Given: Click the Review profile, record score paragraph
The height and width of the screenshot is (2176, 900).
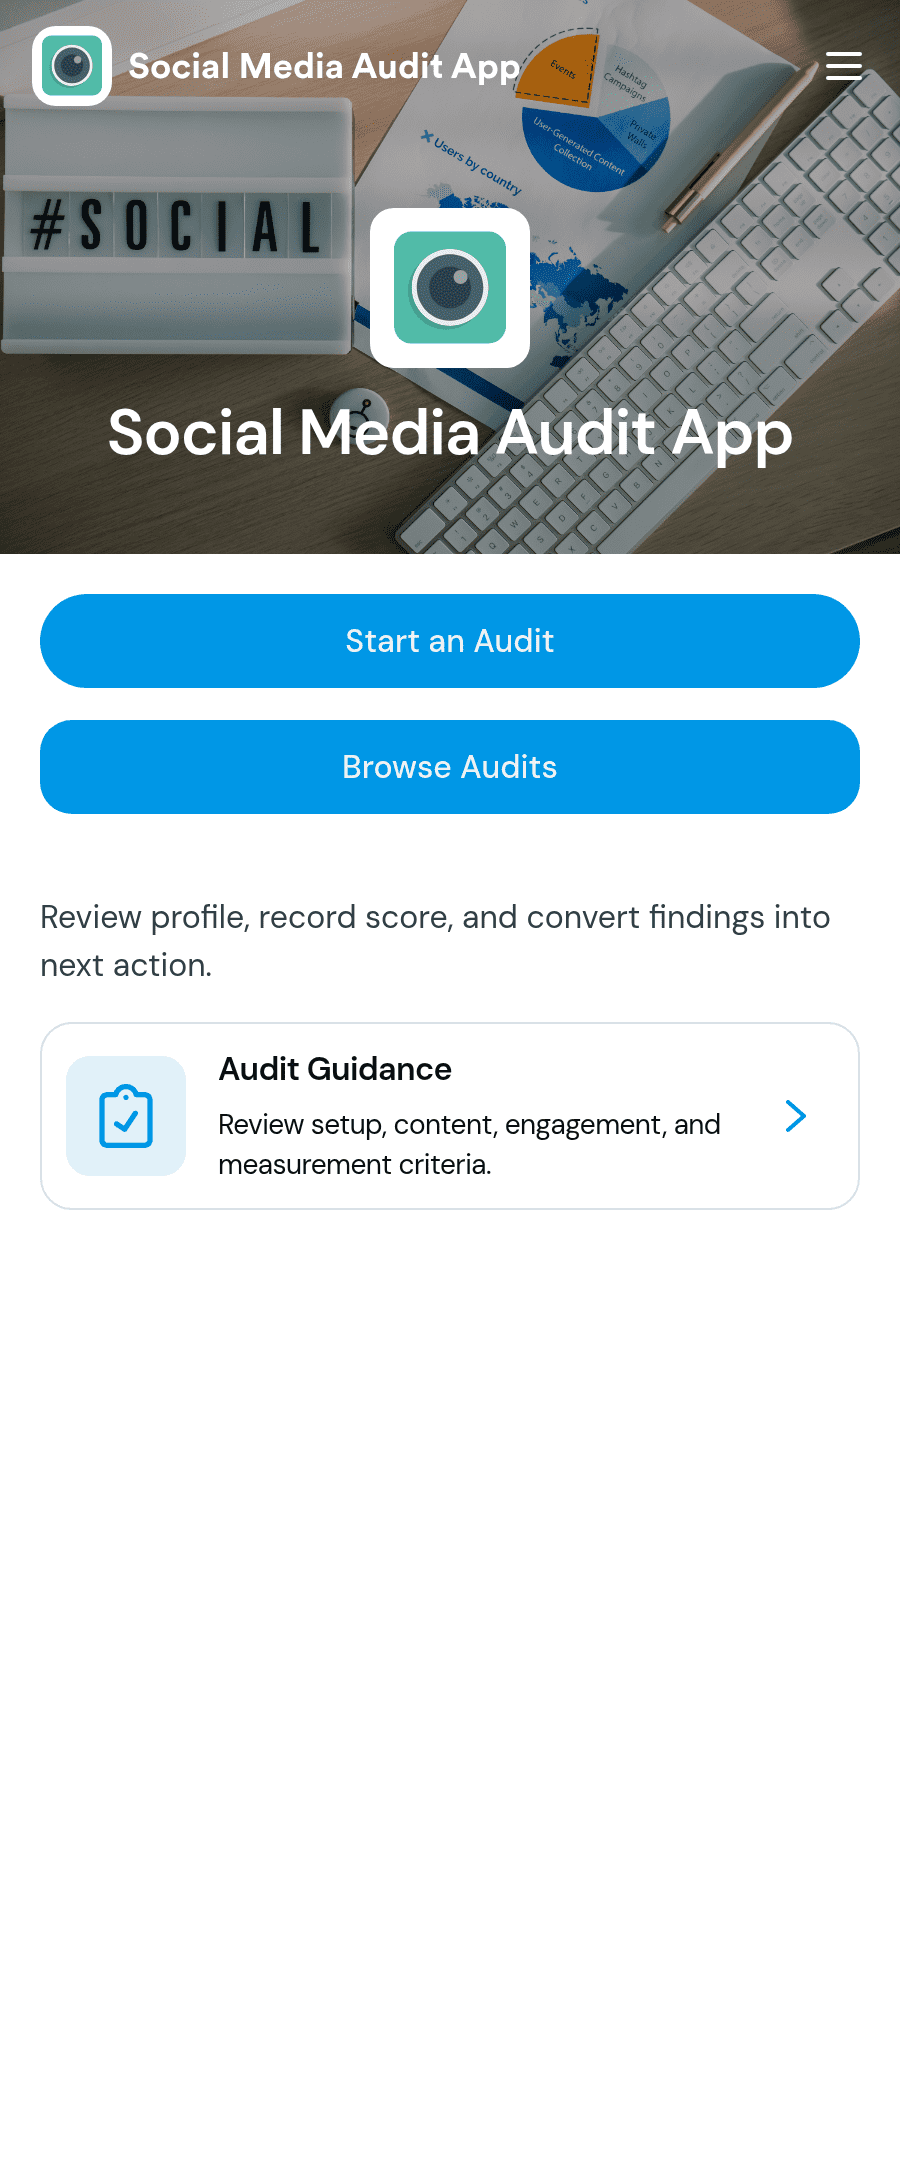Looking at the screenshot, I should point(435,941).
